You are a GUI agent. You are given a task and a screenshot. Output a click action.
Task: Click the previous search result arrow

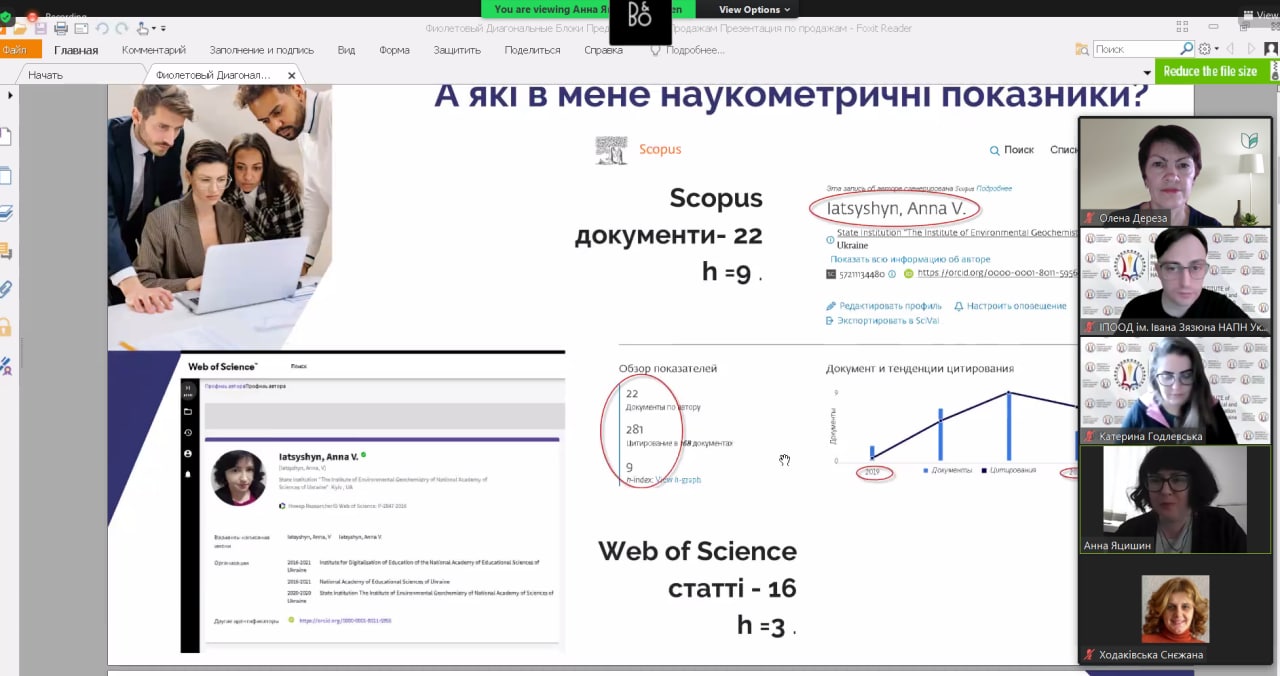[1230, 49]
